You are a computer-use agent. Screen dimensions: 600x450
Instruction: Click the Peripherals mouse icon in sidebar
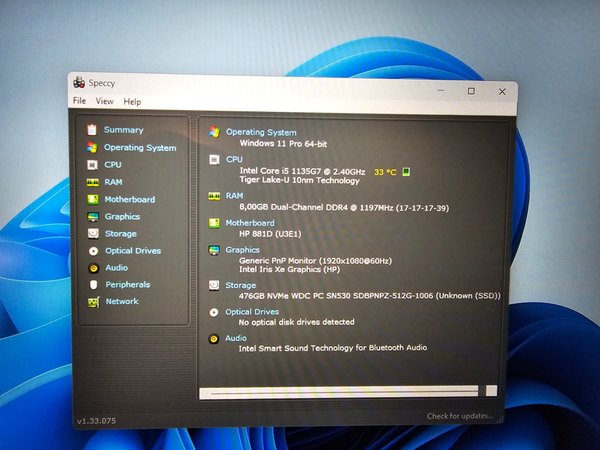(x=93, y=285)
